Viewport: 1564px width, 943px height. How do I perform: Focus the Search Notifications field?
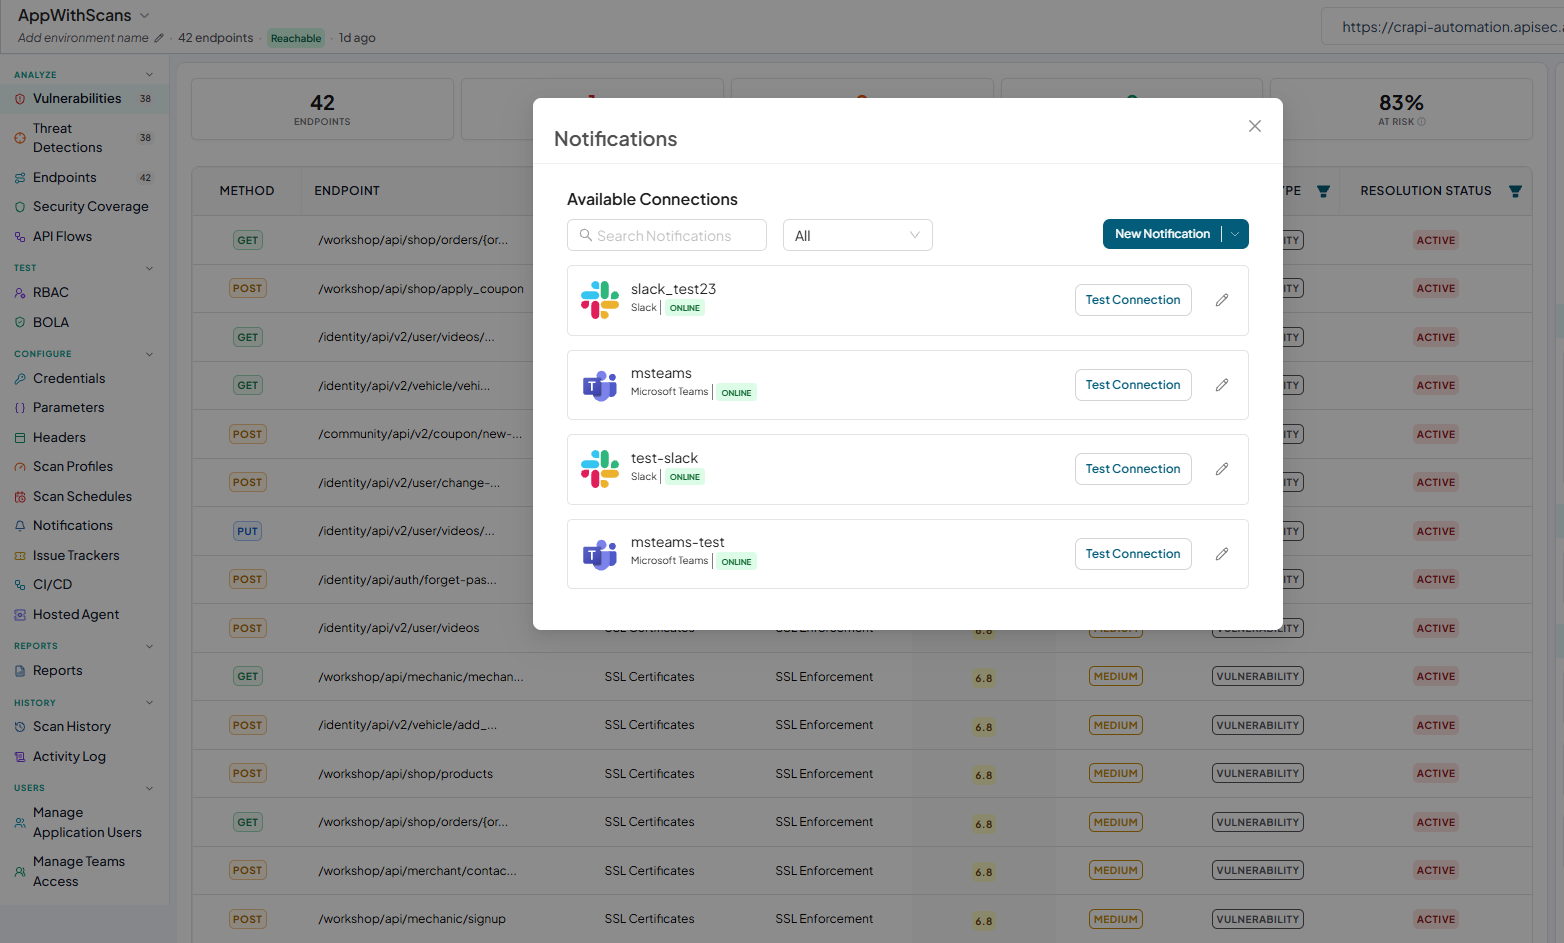pyautogui.click(x=667, y=235)
